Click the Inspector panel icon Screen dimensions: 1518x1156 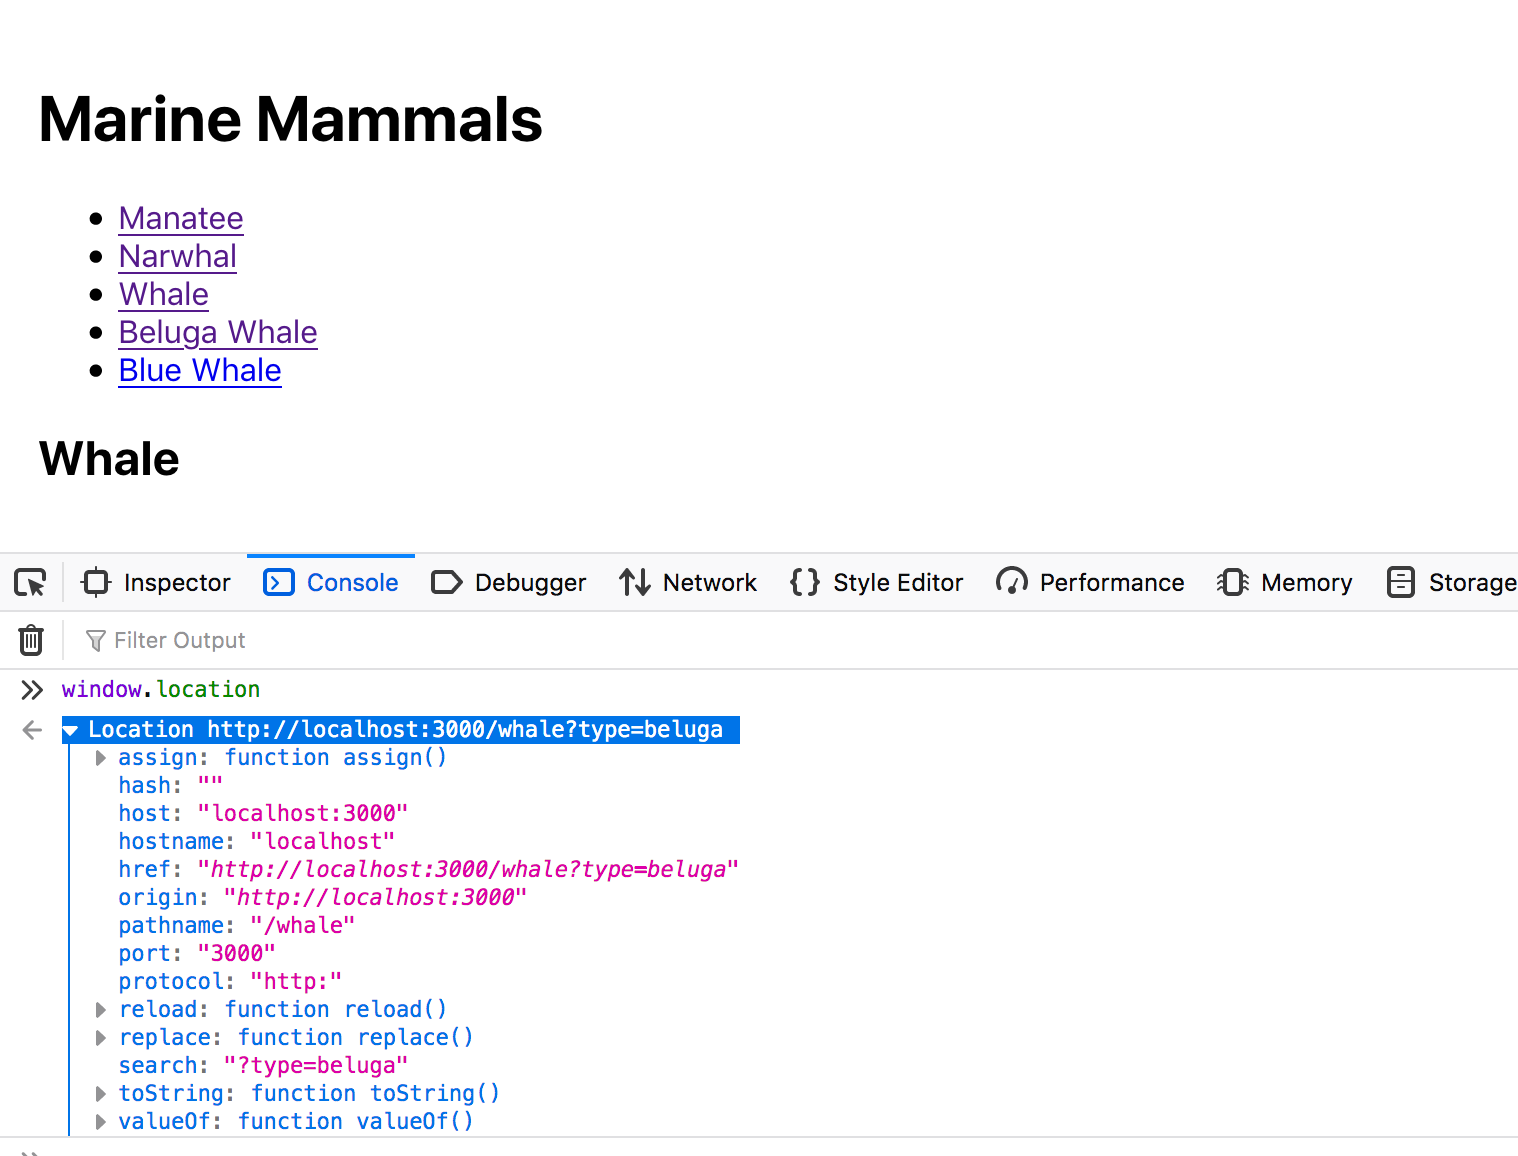pos(96,582)
